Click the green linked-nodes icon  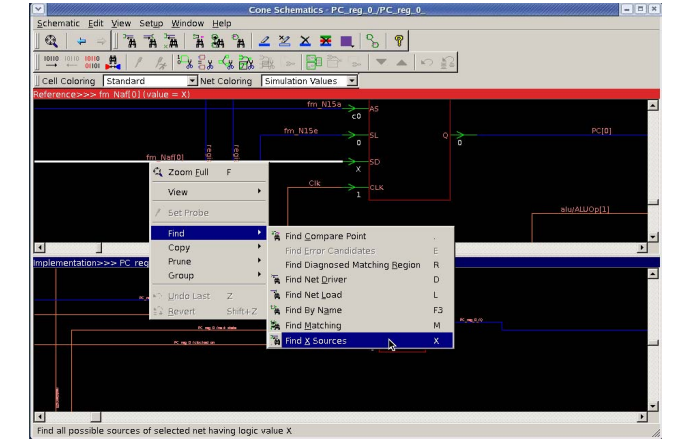coord(372,41)
